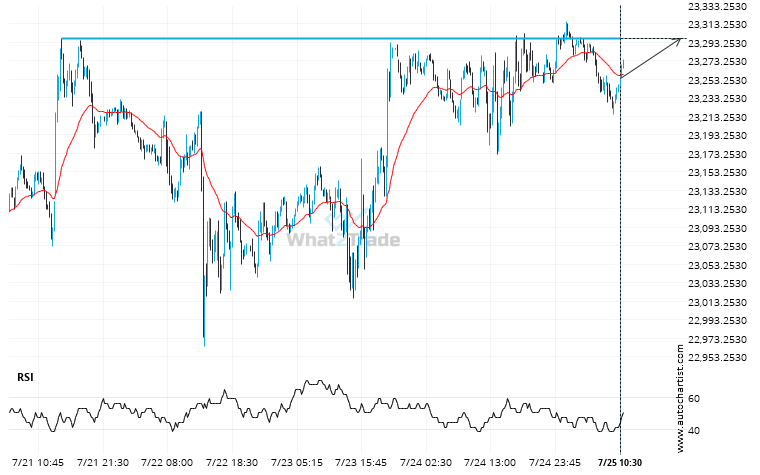
Task: Click the 23,093.2530 price axis label
Action: [x=717, y=229]
